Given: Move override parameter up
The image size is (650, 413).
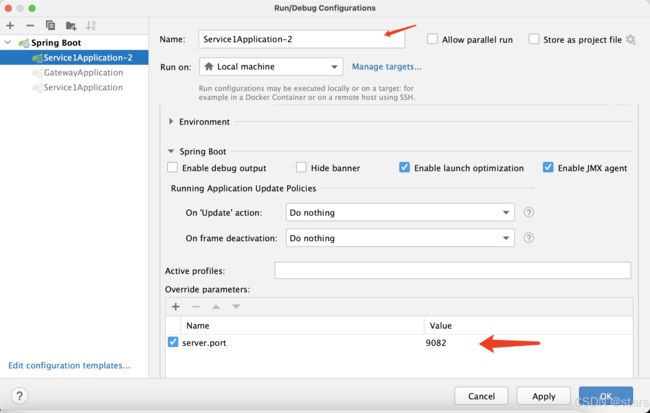Looking at the screenshot, I should [216, 306].
